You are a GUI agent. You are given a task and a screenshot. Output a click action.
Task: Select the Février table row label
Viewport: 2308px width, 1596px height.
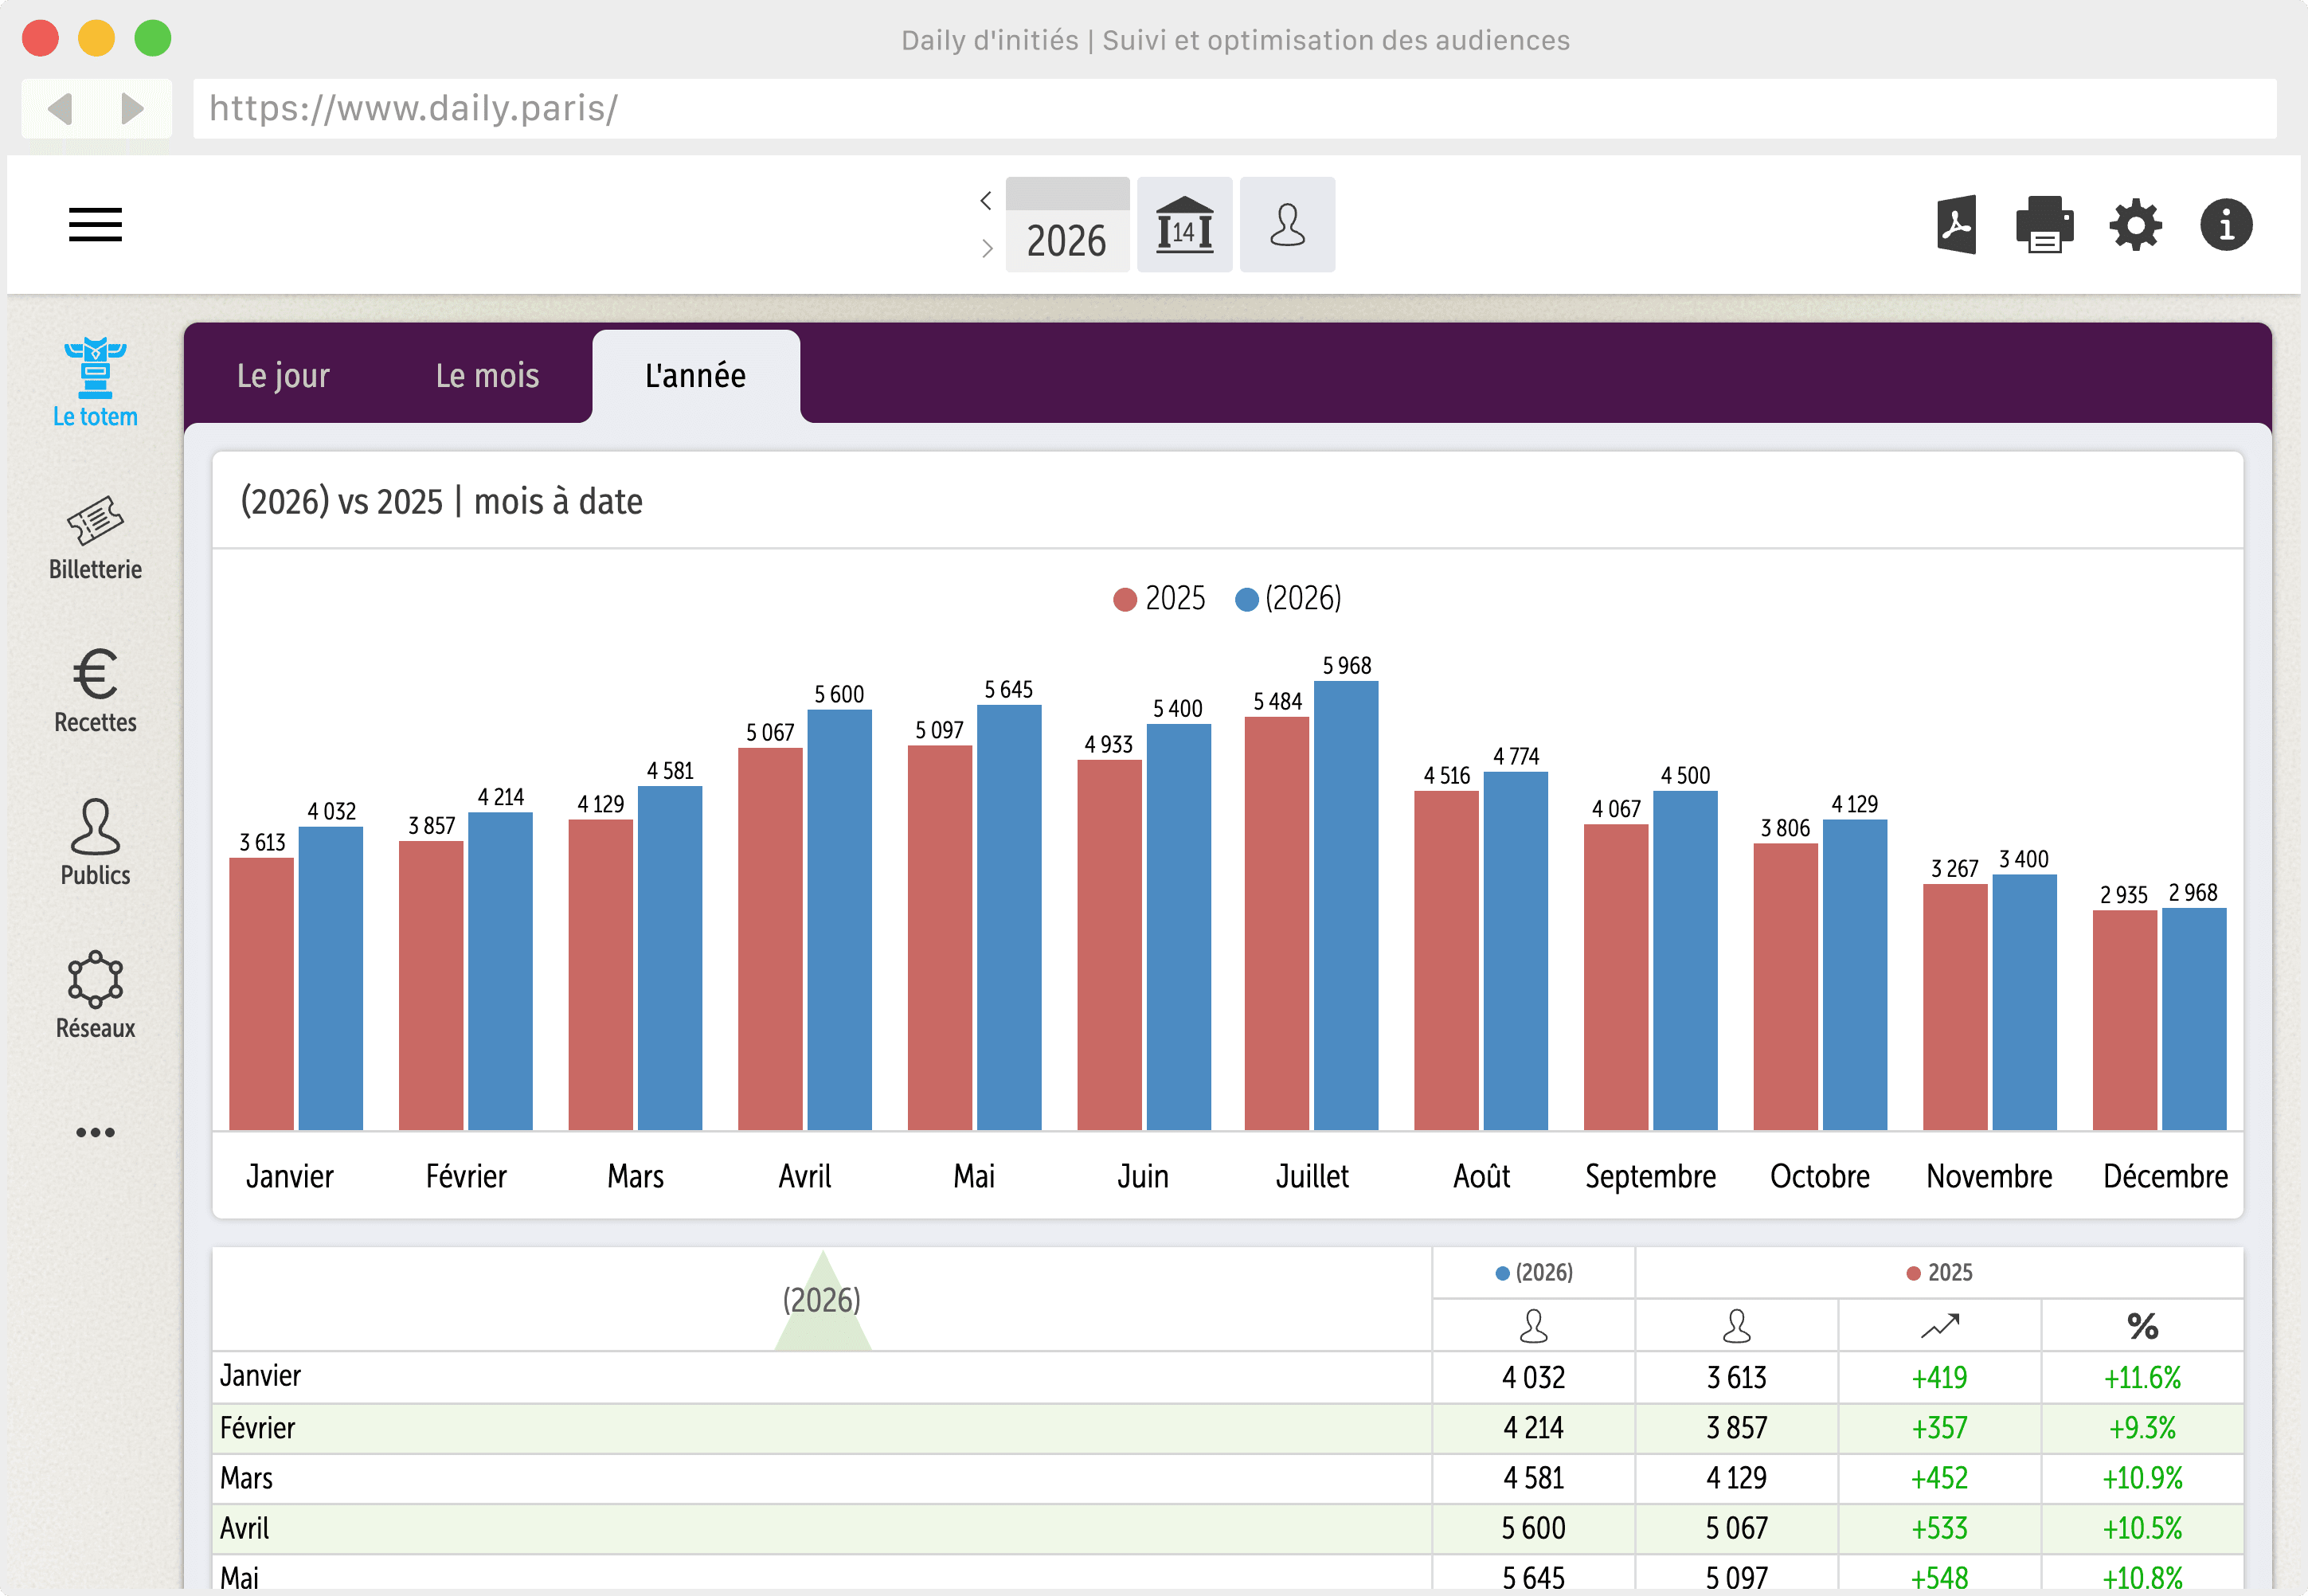(x=257, y=1428)
